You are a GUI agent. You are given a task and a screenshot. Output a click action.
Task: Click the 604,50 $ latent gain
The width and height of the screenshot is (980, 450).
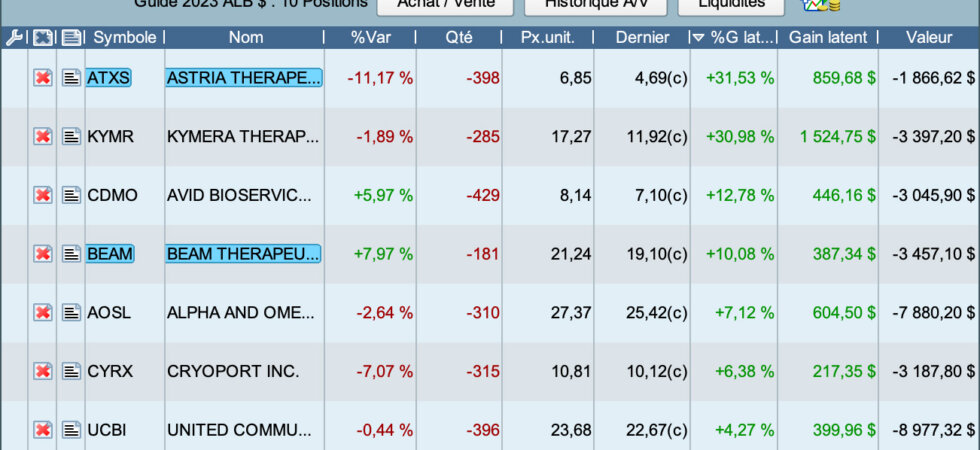(844, 312)
